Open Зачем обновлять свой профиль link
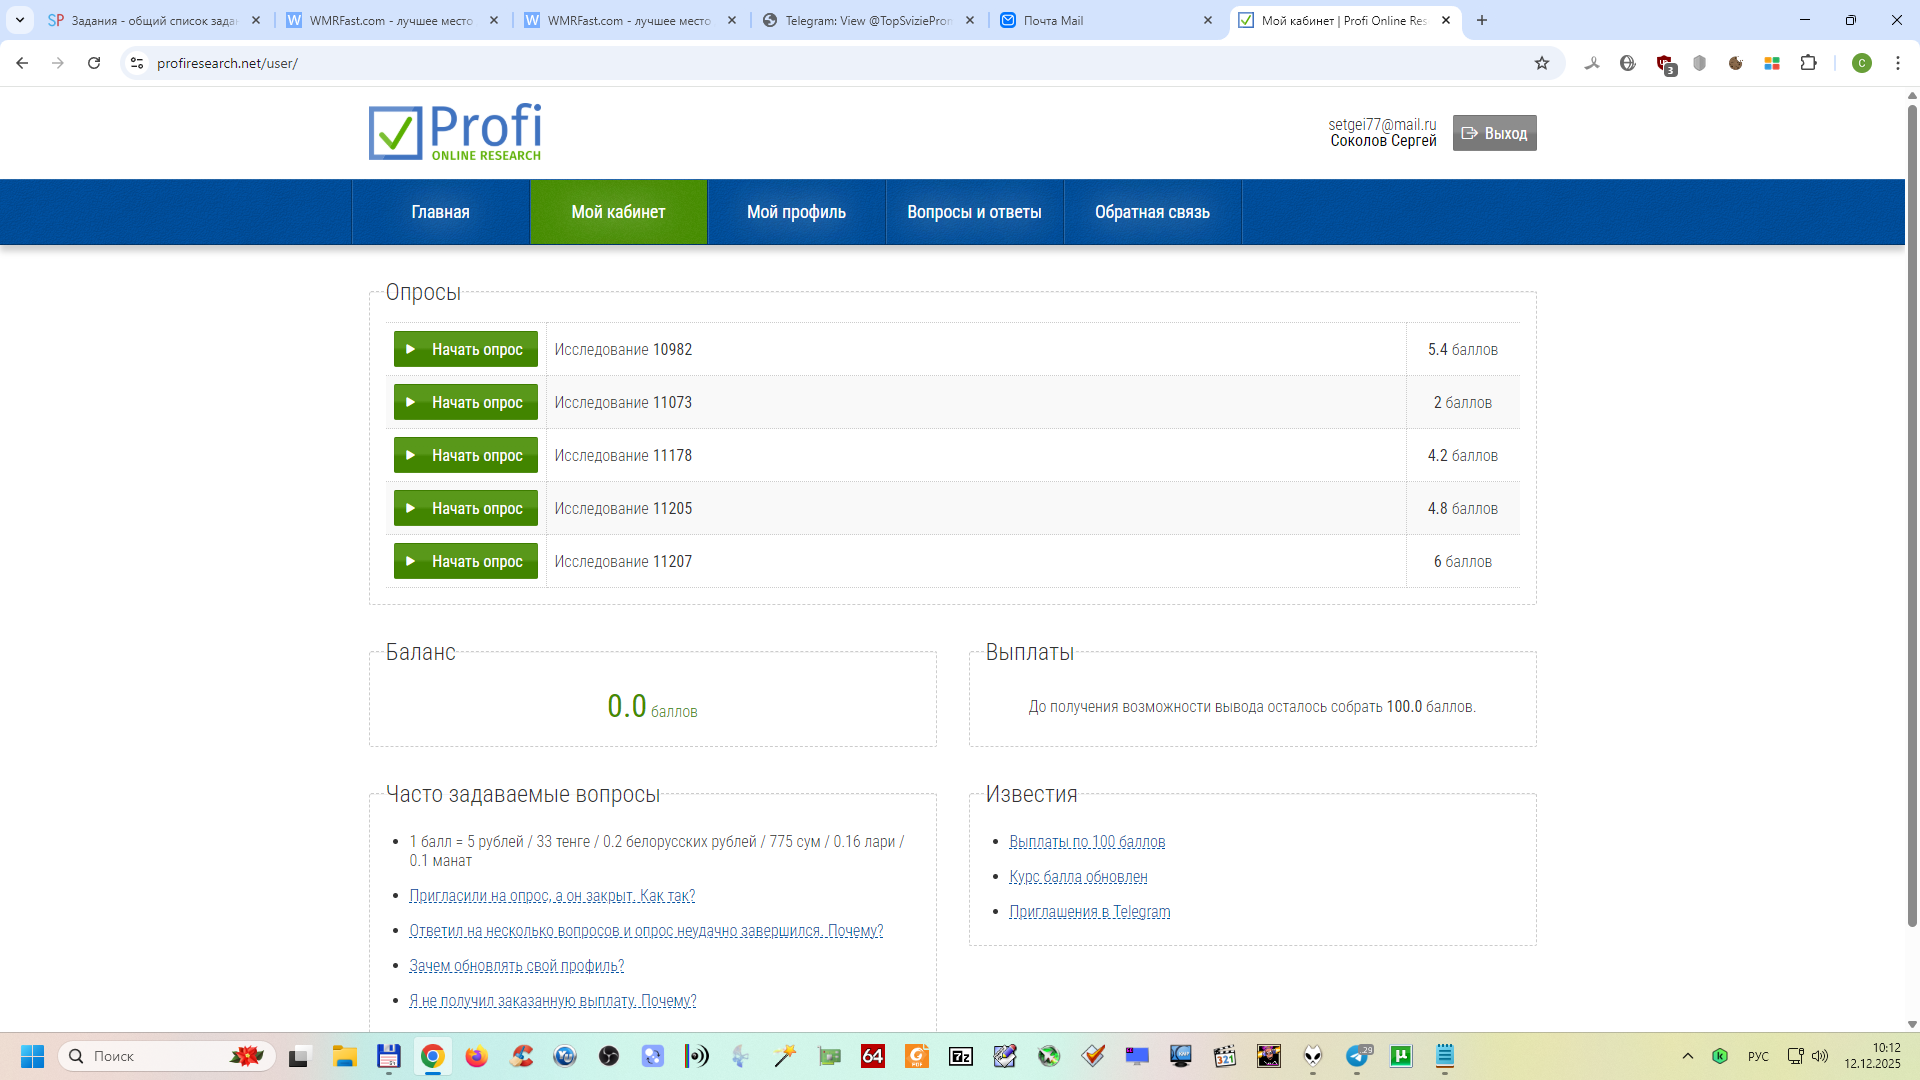 tap(516, 966)
